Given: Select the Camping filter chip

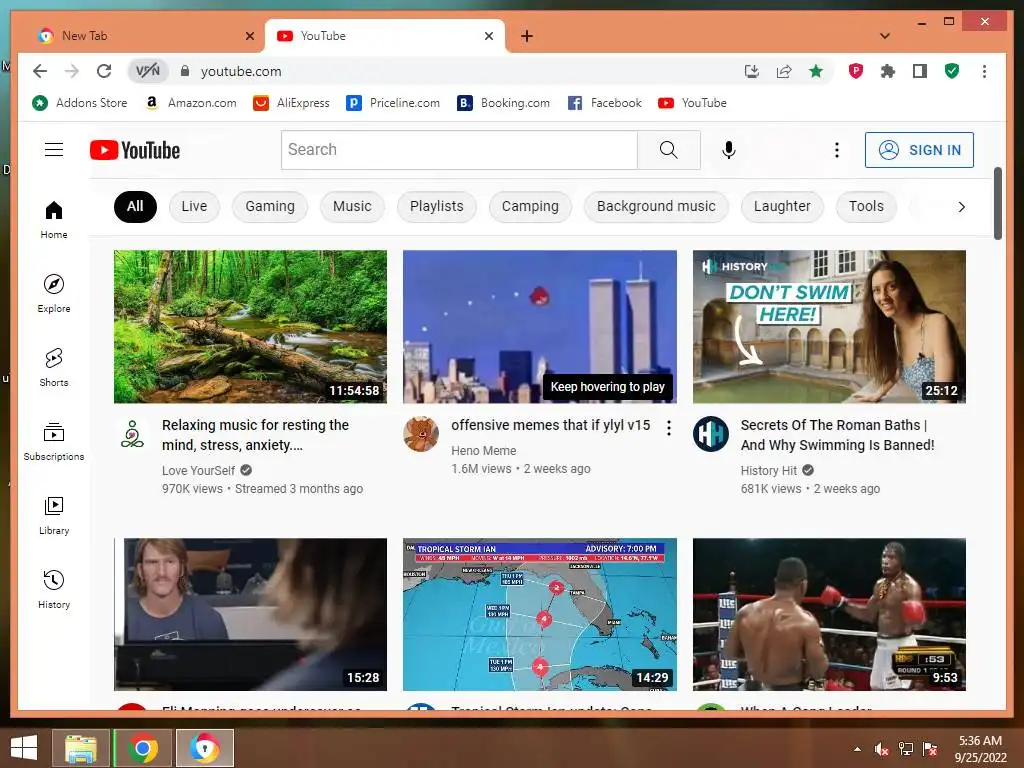Looking at the screenshot, I should [530, 206].
